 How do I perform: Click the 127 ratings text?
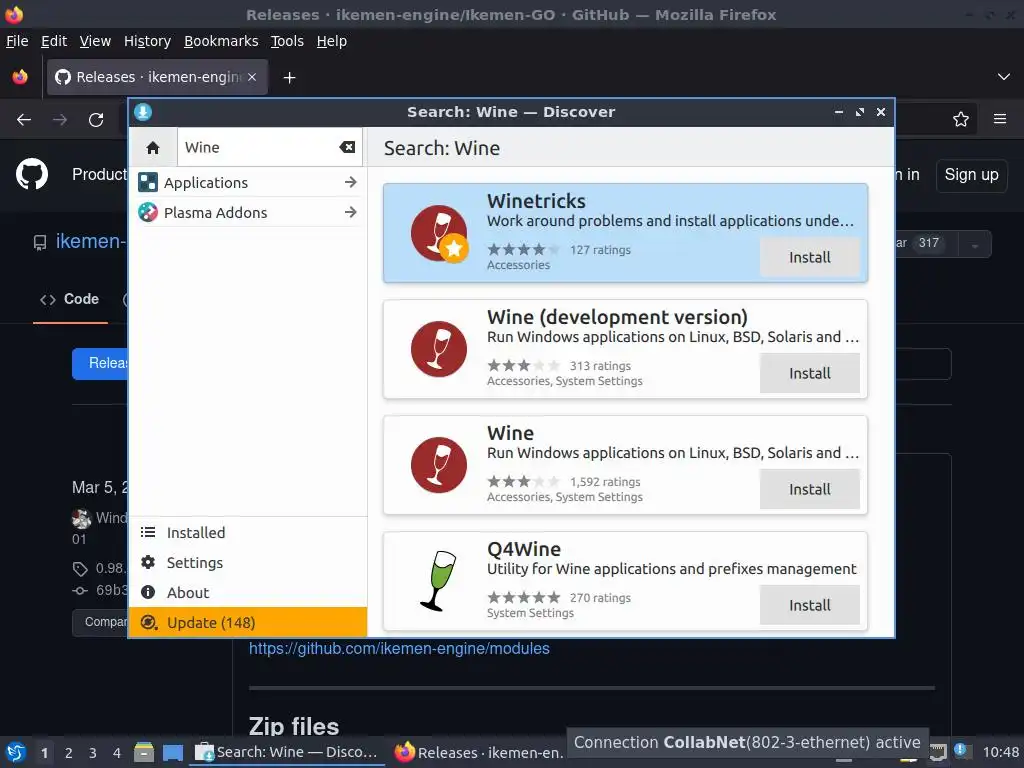(x=600, y=249)
